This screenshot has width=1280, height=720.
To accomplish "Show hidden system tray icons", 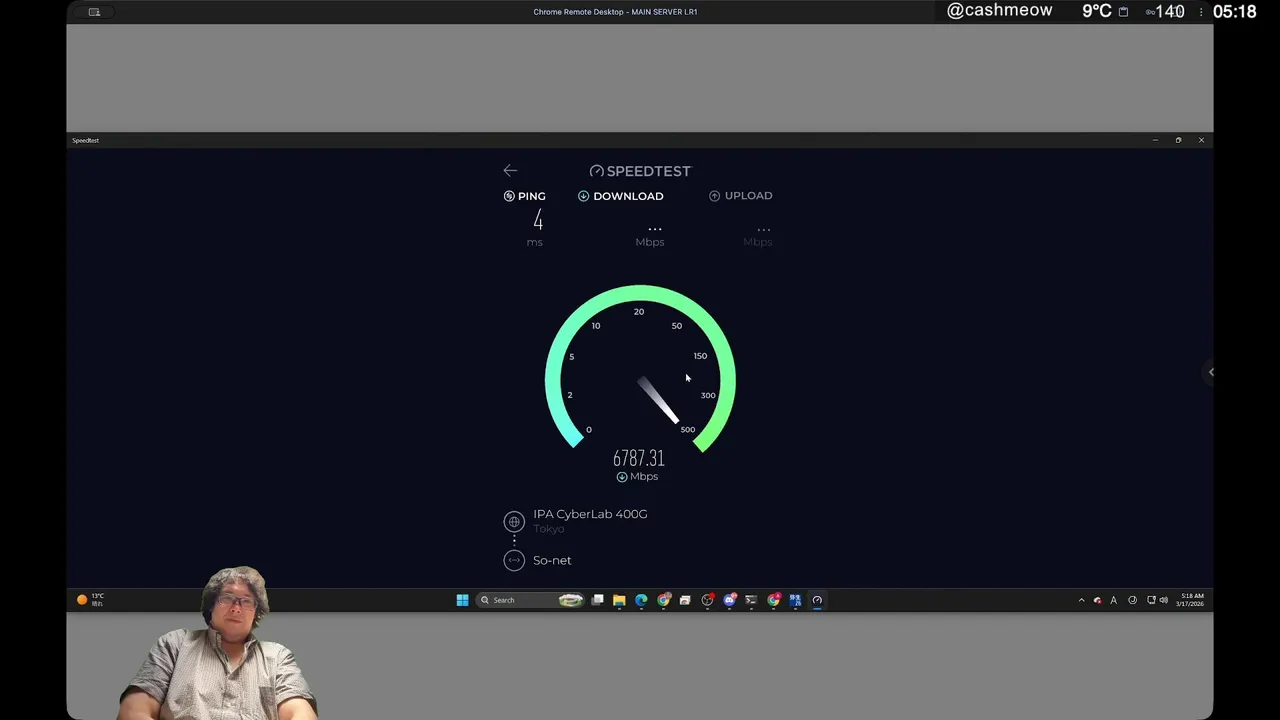I will (1081, 600).
